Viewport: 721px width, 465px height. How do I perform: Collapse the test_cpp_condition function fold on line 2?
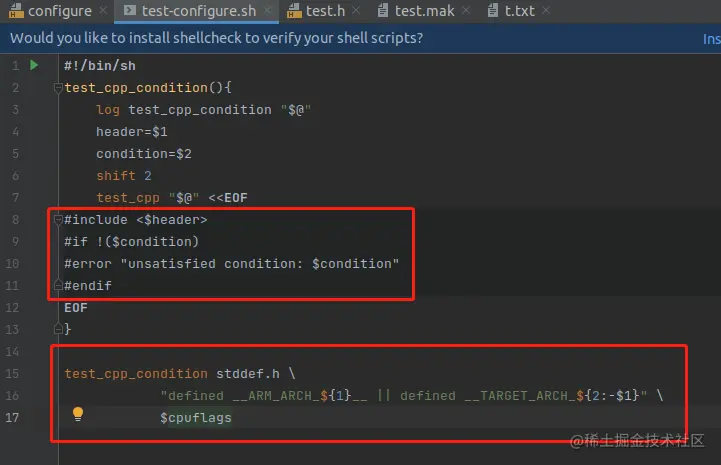pyautogui.click(x=58, y=87)
